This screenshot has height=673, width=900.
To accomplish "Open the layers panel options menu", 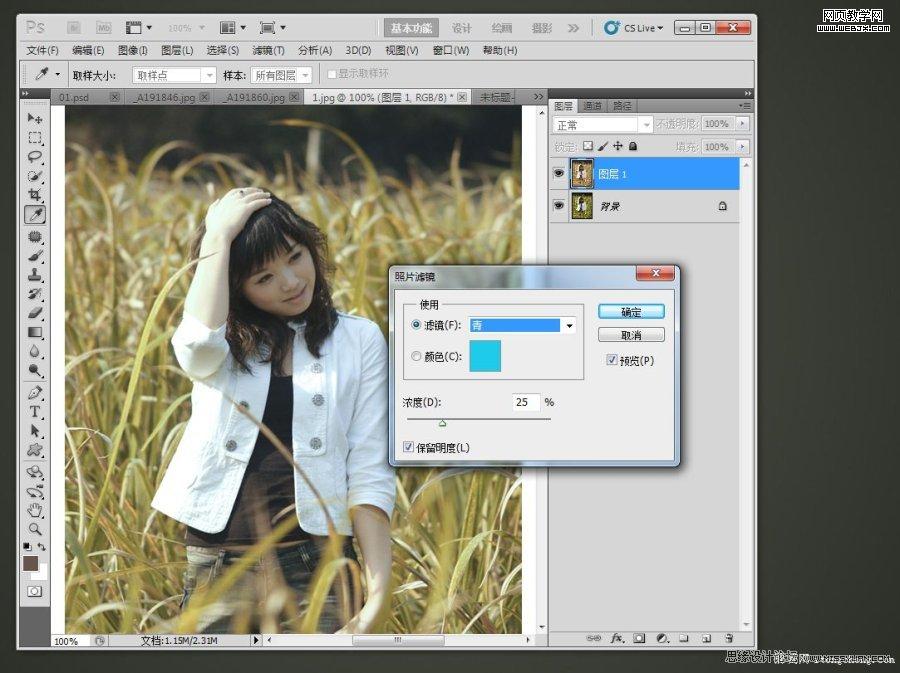I will point(744,106).
